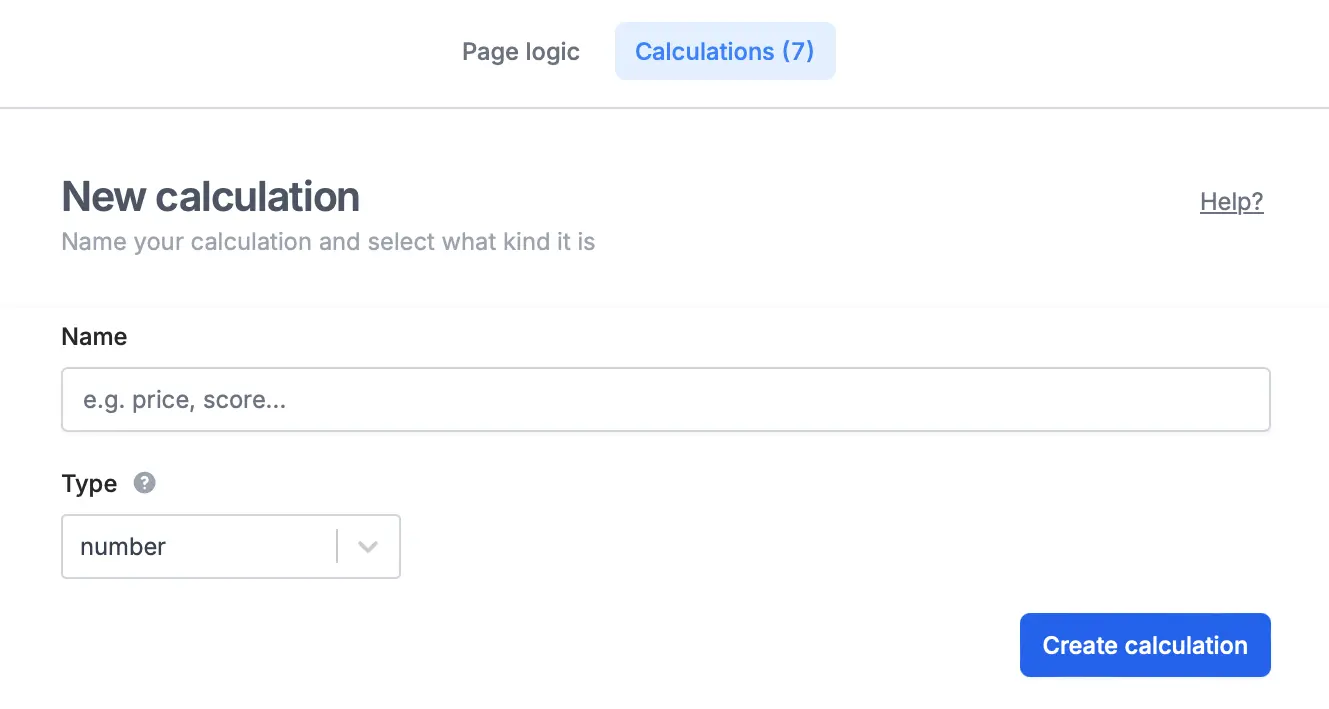
Task: Click the Create calculation button
Action: coord(1144,645)
